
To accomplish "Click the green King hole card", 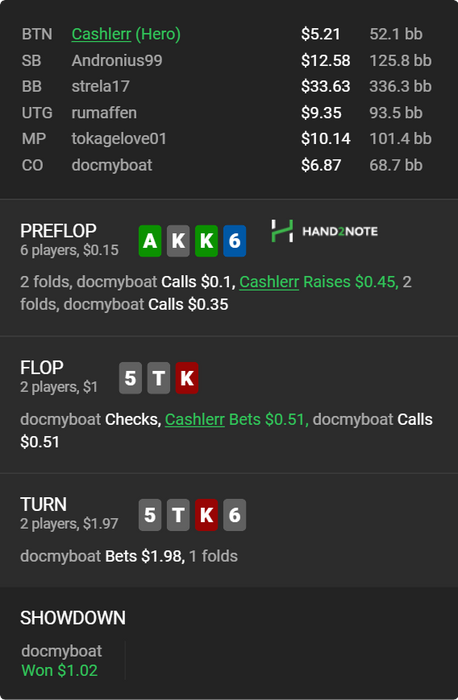I will click(x=206, y=241).
